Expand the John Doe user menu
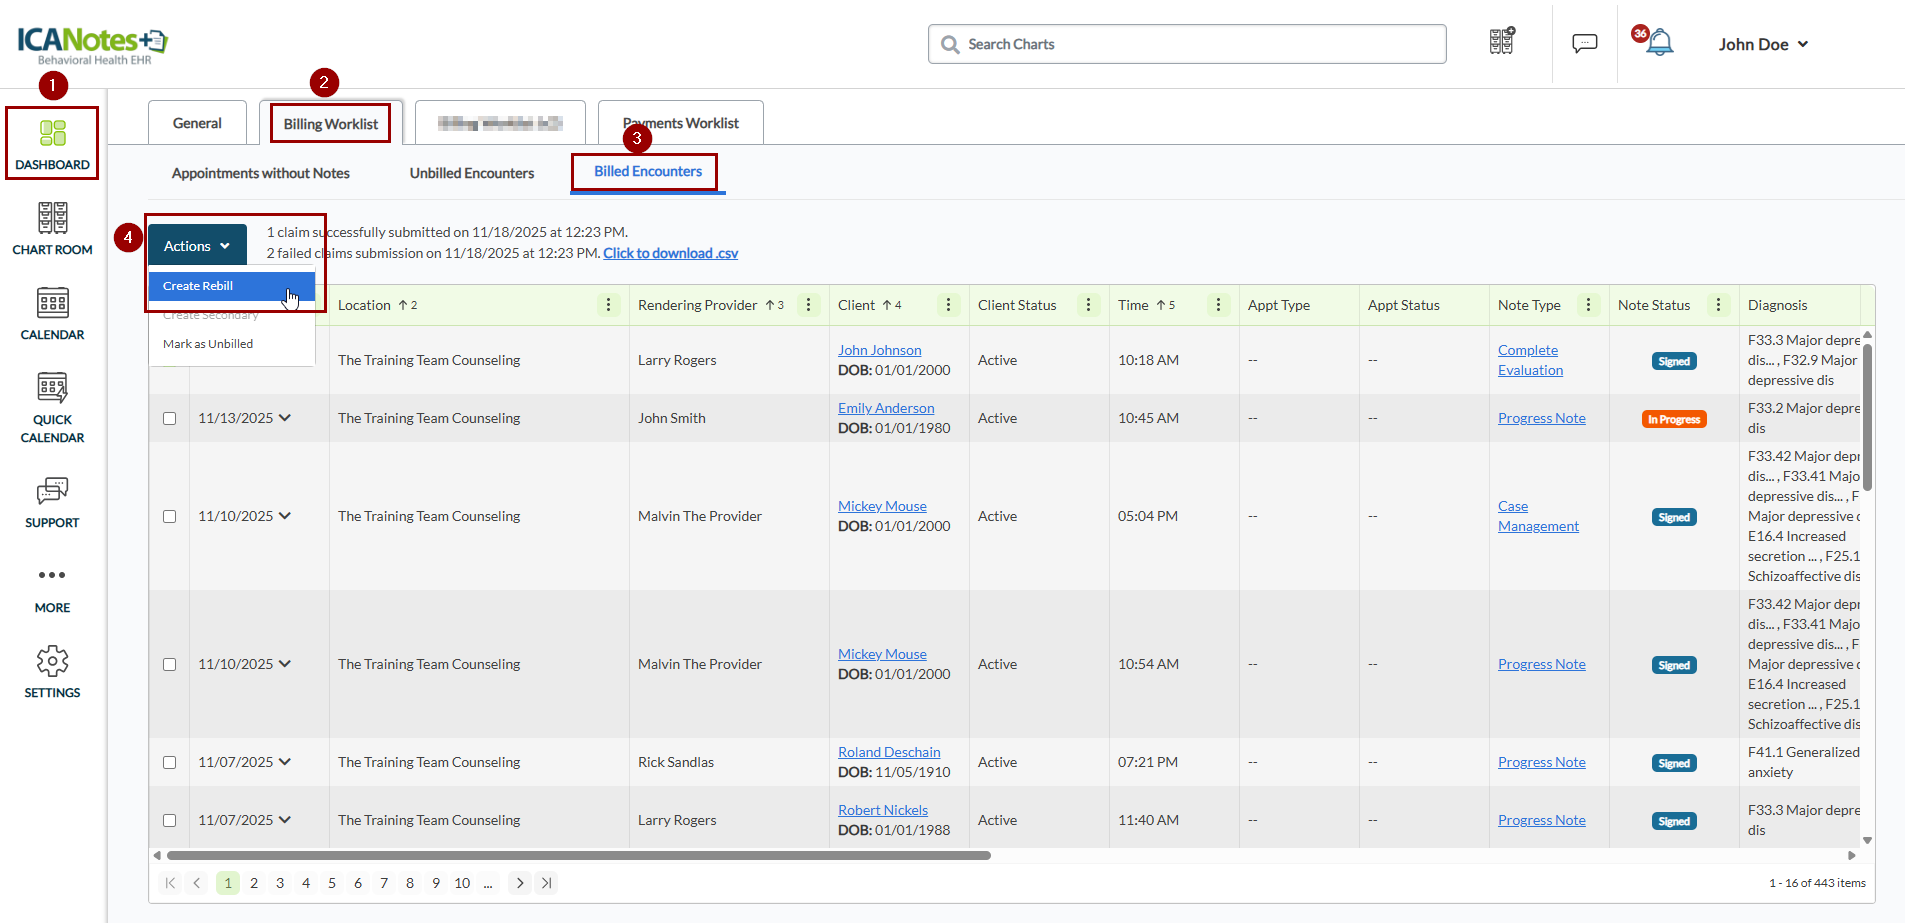Screen dimensions: 1905x923 click(x=1763, y=44)
